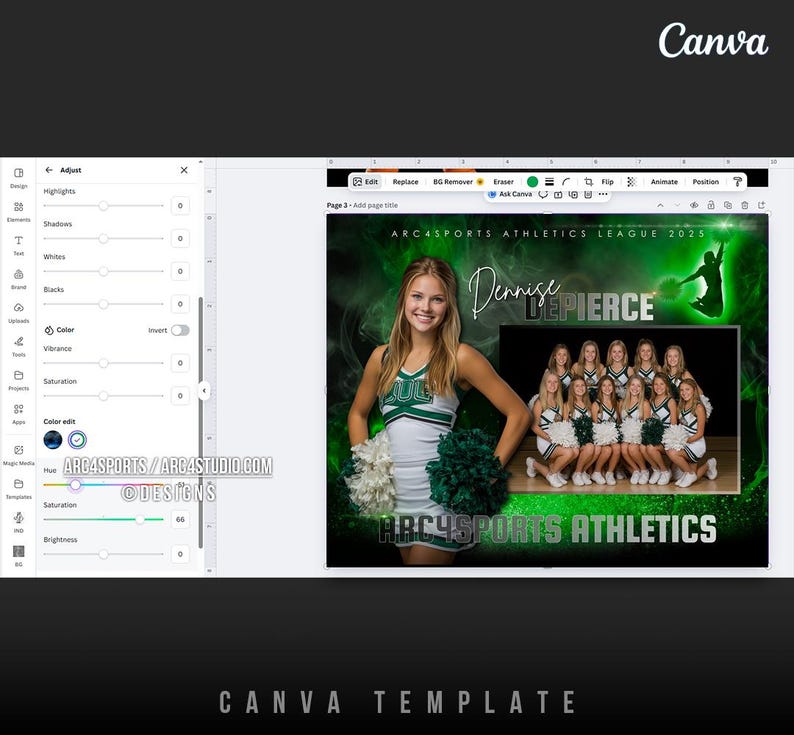This screenshot has height=735, width=794.
Task: Select the Text sidebar tool
Action: pos(19,245)
